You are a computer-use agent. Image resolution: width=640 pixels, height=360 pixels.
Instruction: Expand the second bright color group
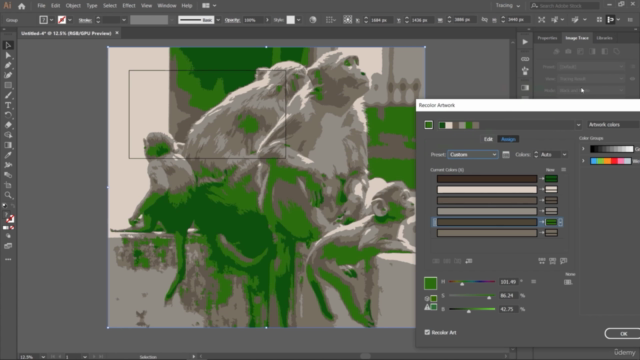pos(583,161)
